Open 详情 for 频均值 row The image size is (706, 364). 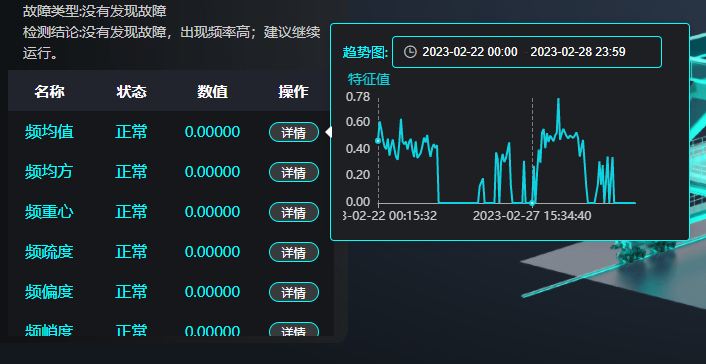point(294,132)
